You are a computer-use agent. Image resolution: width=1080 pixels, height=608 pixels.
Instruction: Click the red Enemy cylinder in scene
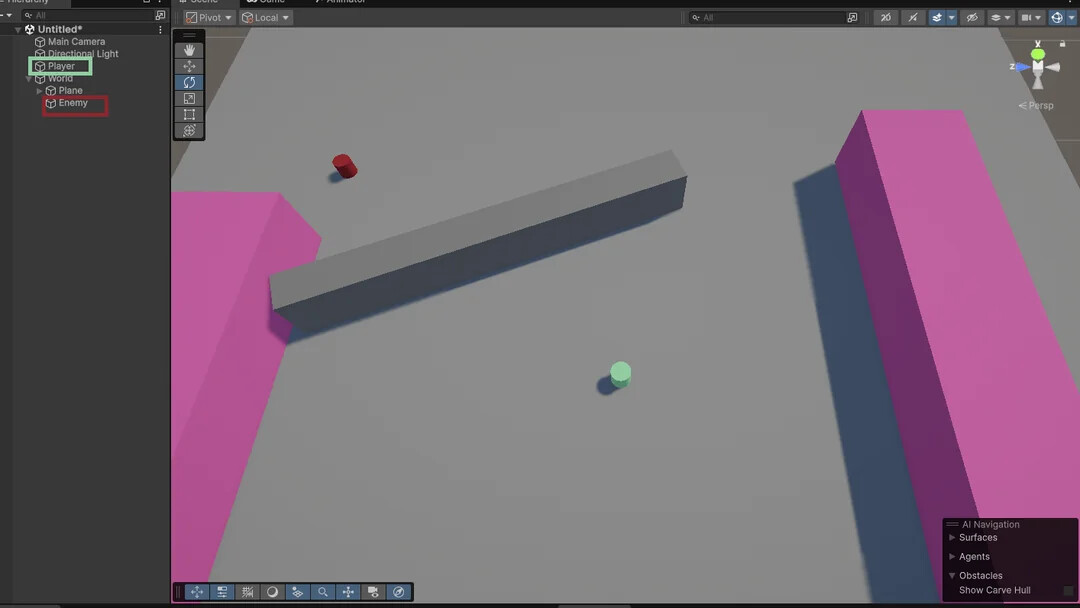pyautogui.click(x=344, y=166)
